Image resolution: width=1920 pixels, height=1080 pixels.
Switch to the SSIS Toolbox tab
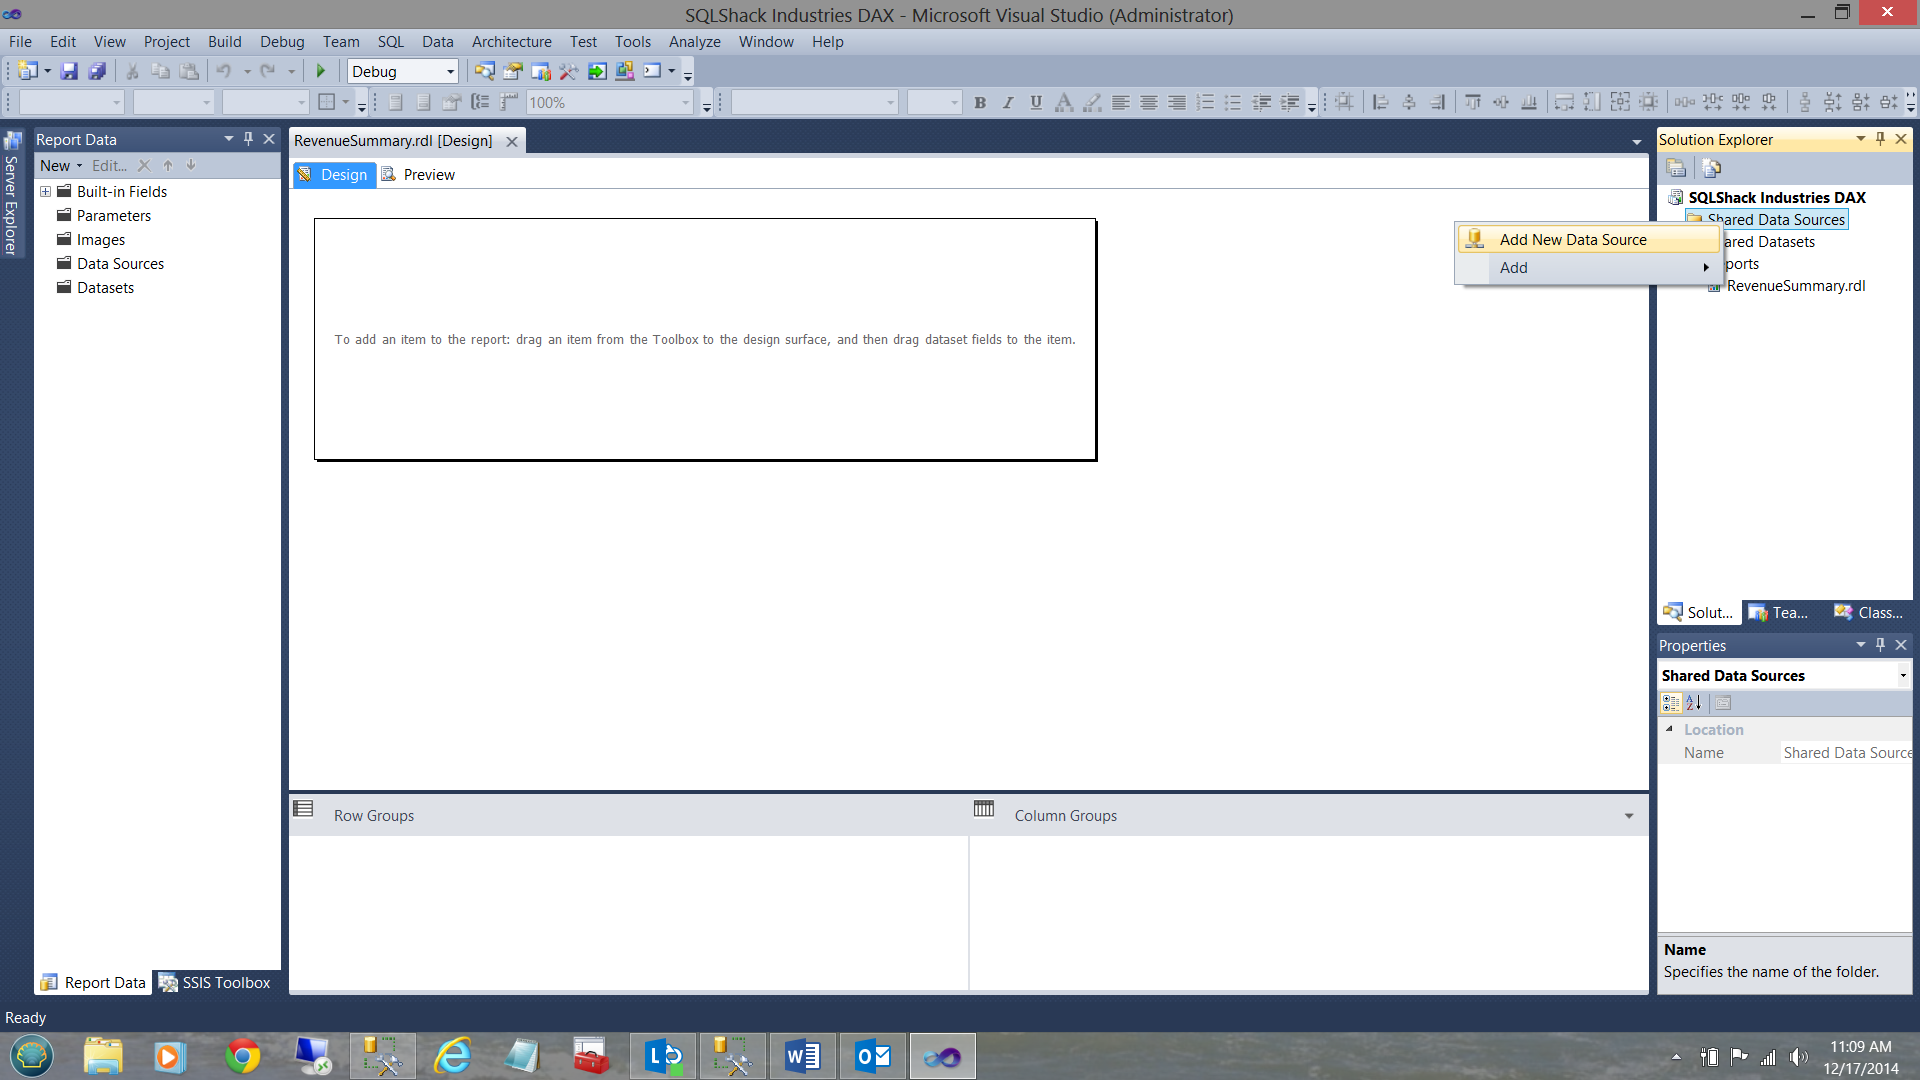click(215, 983)
